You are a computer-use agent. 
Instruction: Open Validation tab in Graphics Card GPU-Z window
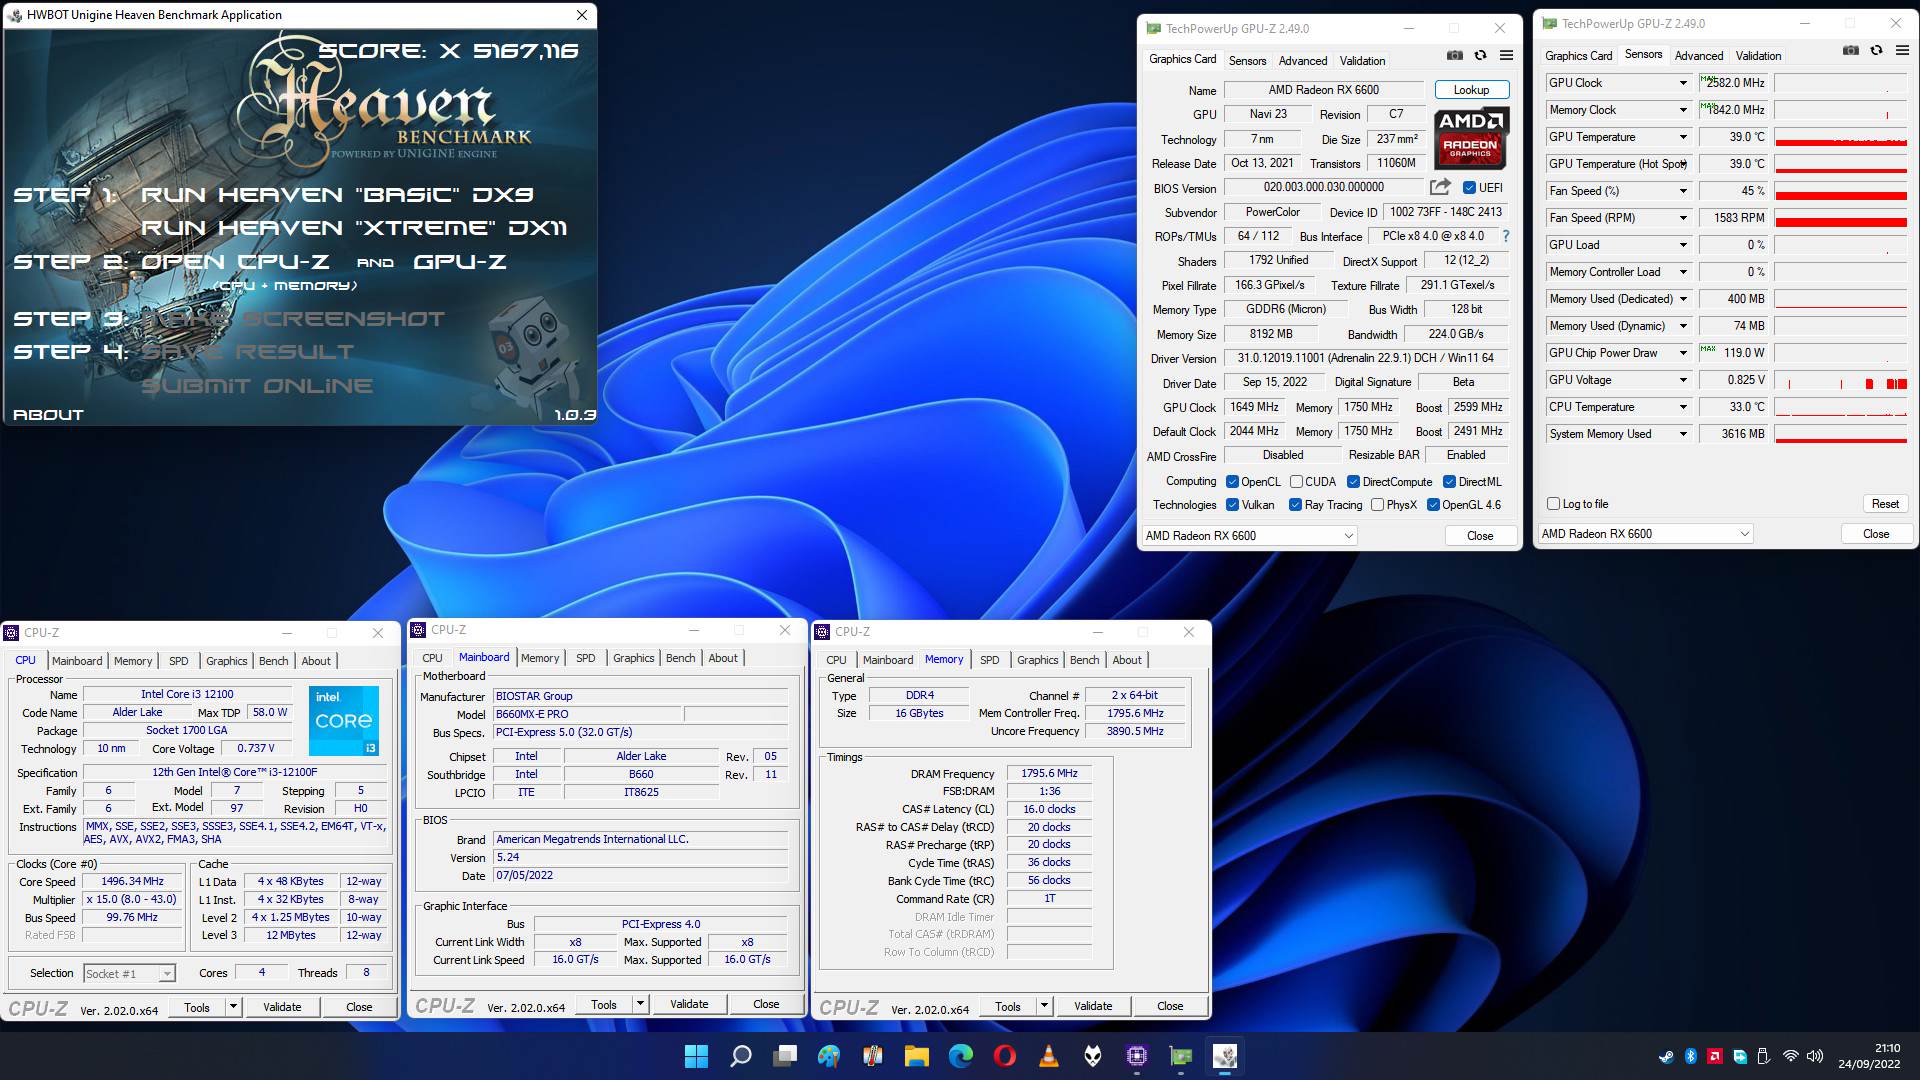(x=1362, y=61)
